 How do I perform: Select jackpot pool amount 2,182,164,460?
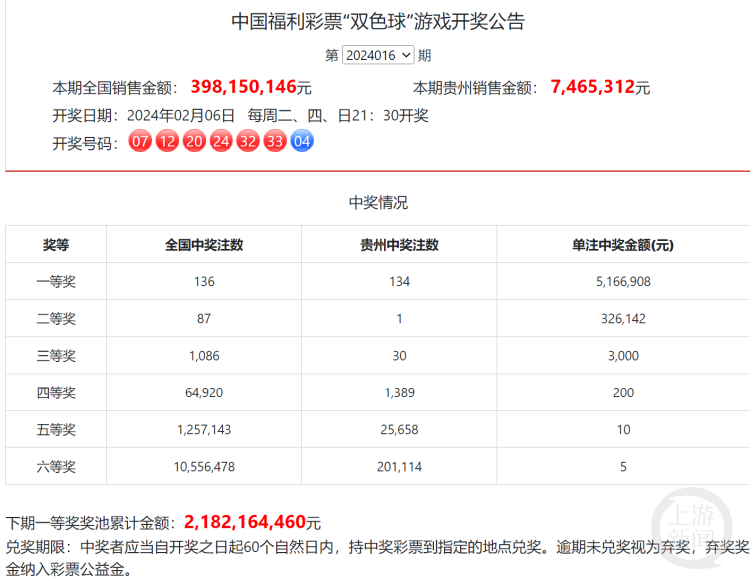(245, 522)
